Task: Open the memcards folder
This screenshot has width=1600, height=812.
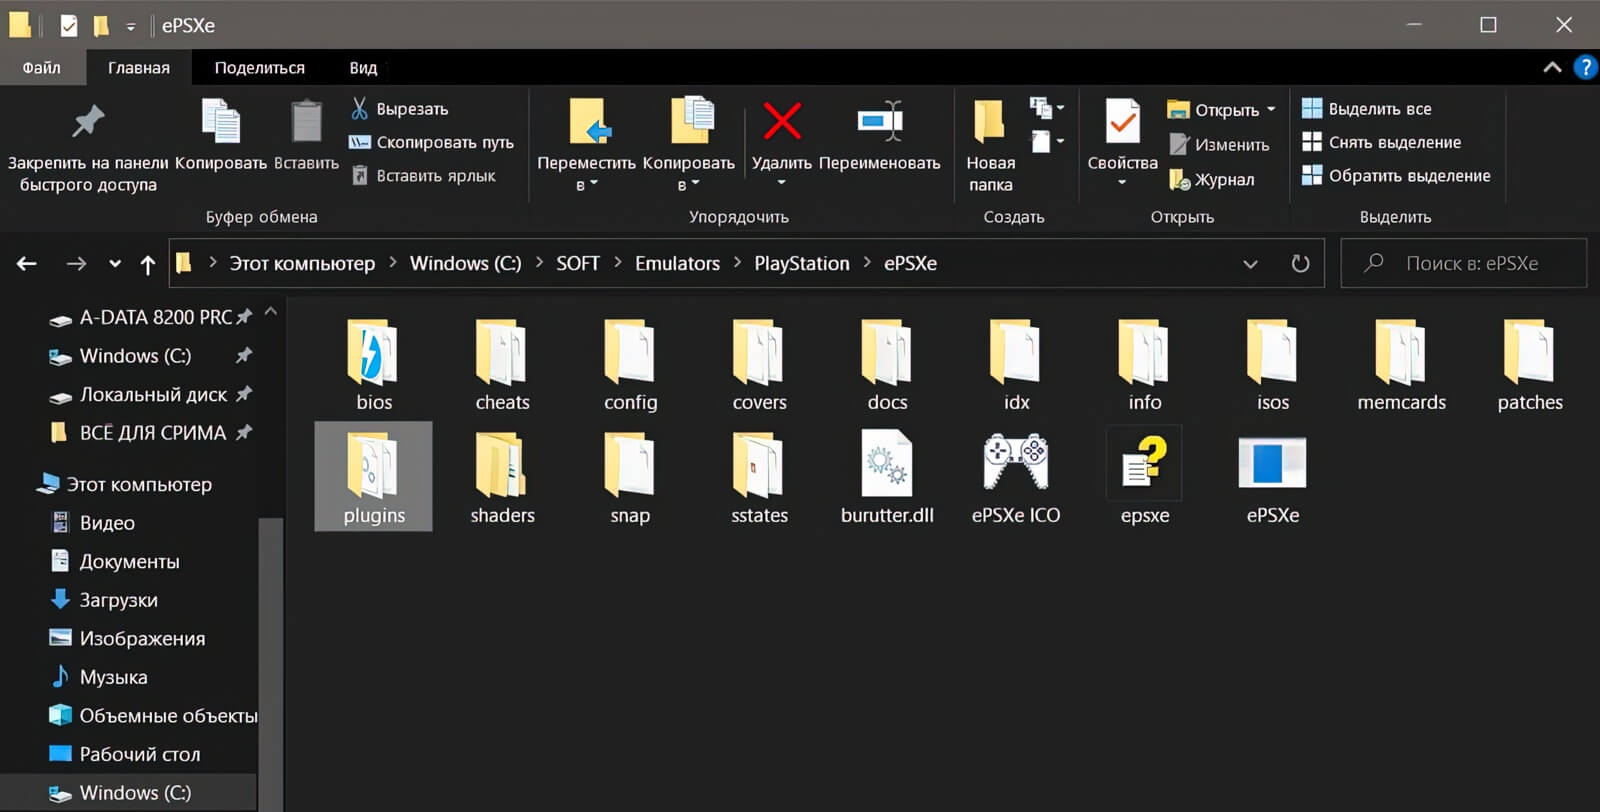Action: pyautogui.click(x=1401, y=364)
